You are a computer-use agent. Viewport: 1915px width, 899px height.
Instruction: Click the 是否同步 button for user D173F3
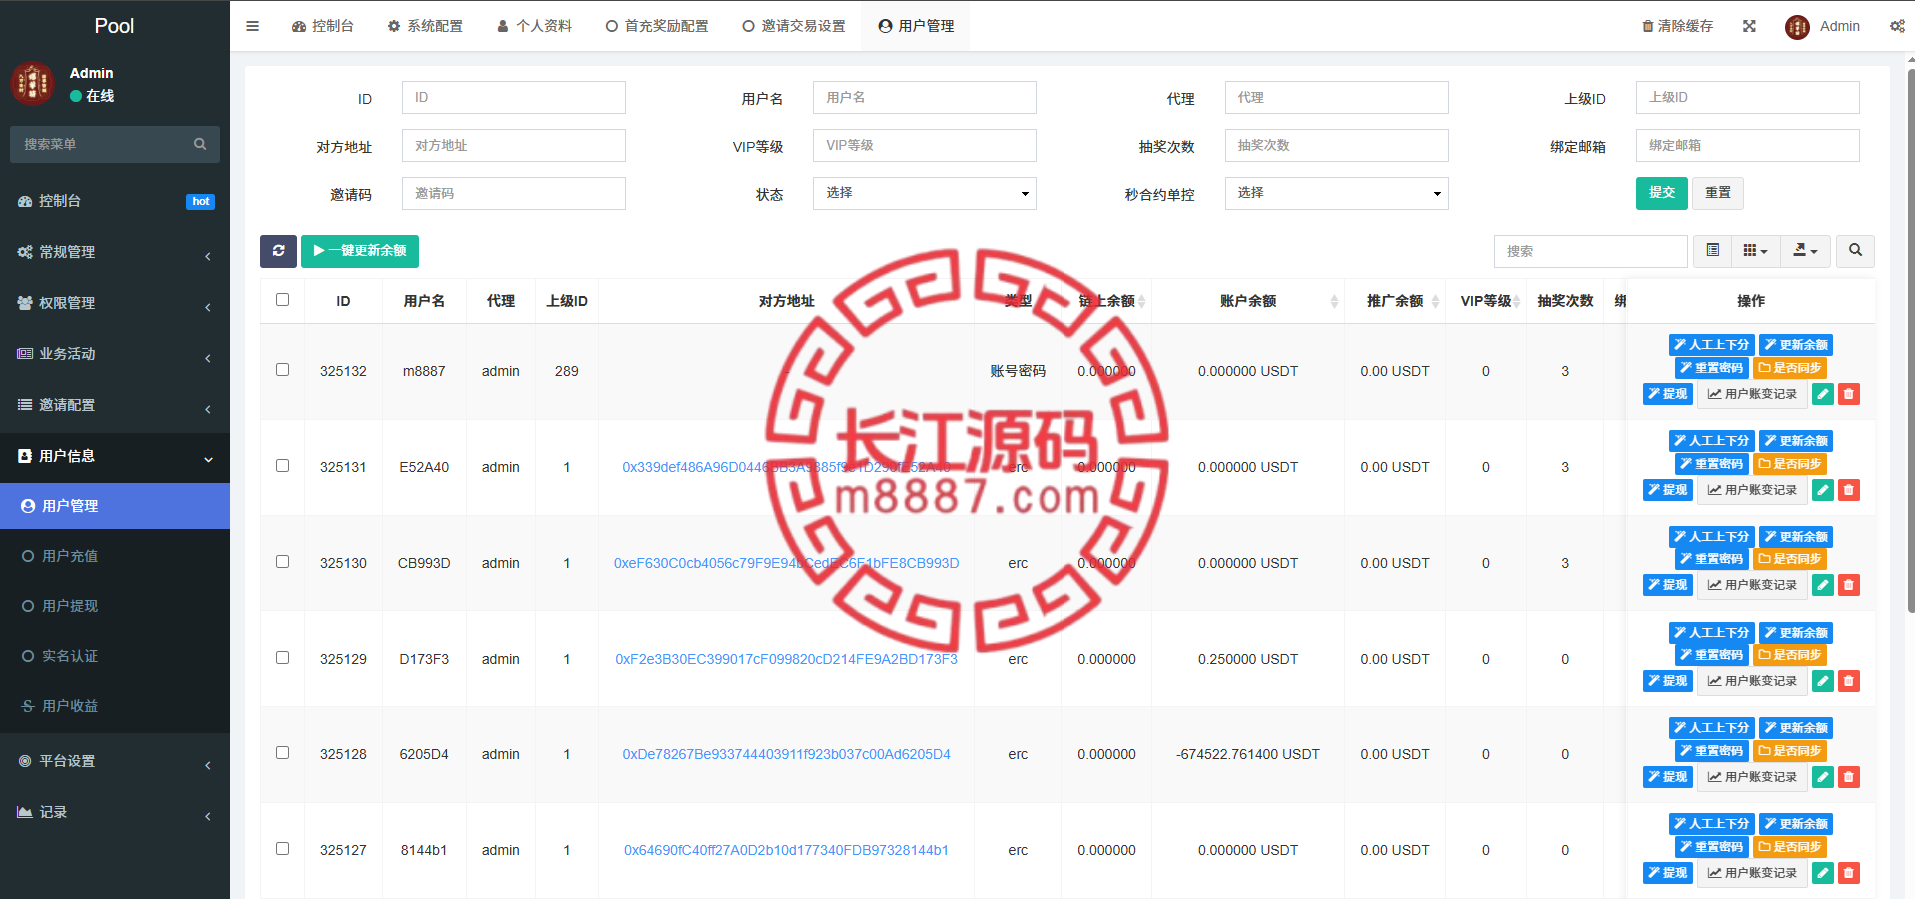[1790, 655]
